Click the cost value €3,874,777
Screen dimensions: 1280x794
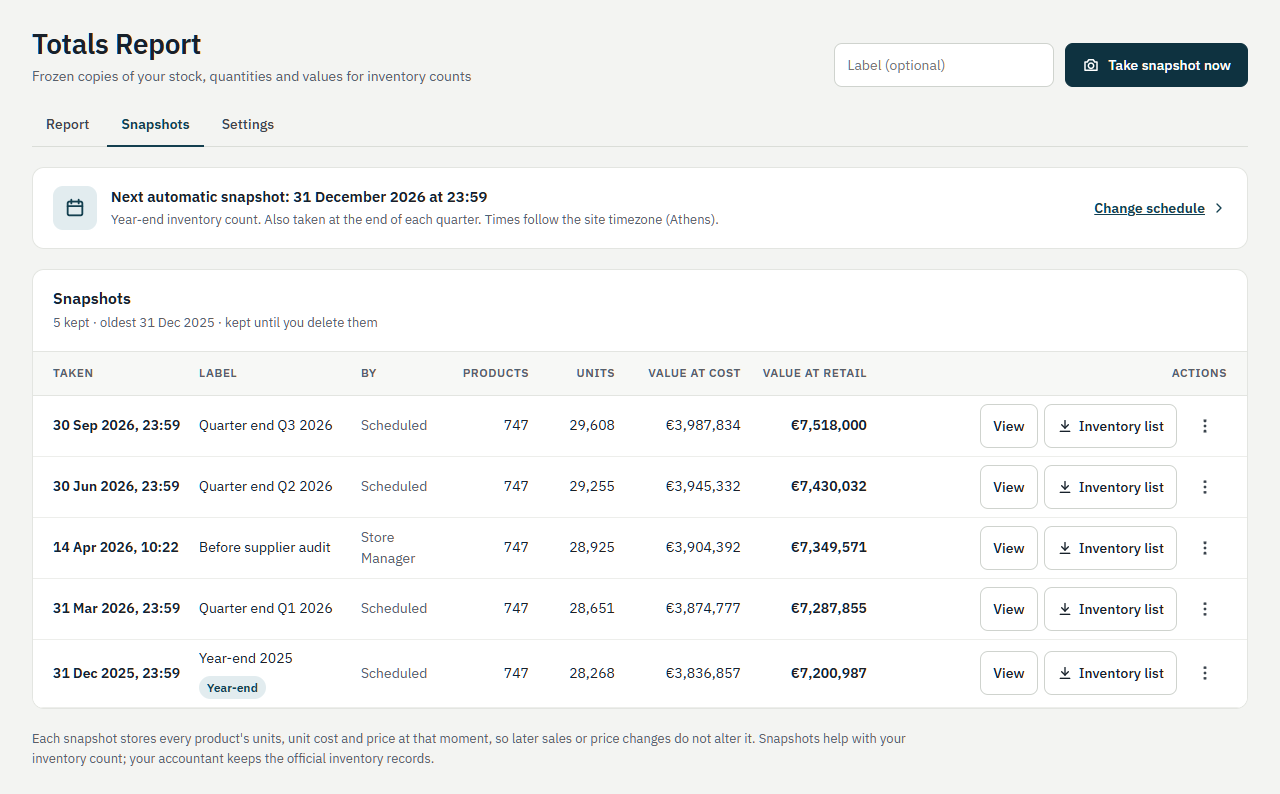(703, 608)
